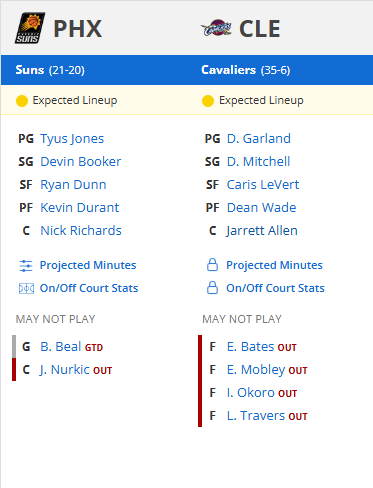This screenshot has width=373, height=488.
Task: Click the Suns Projected Minutes sliders icon
Action: [26, 266]
